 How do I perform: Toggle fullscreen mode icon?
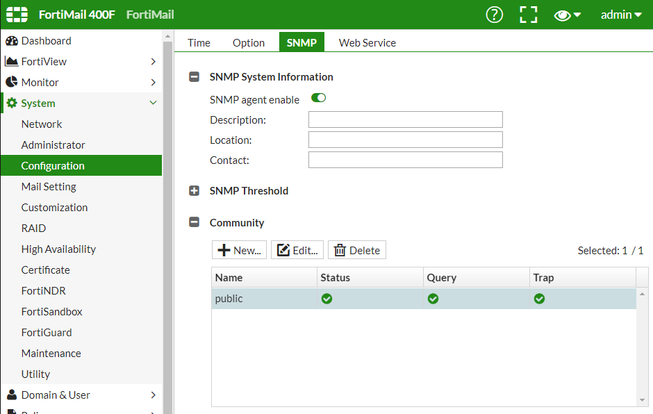(528, 15)
